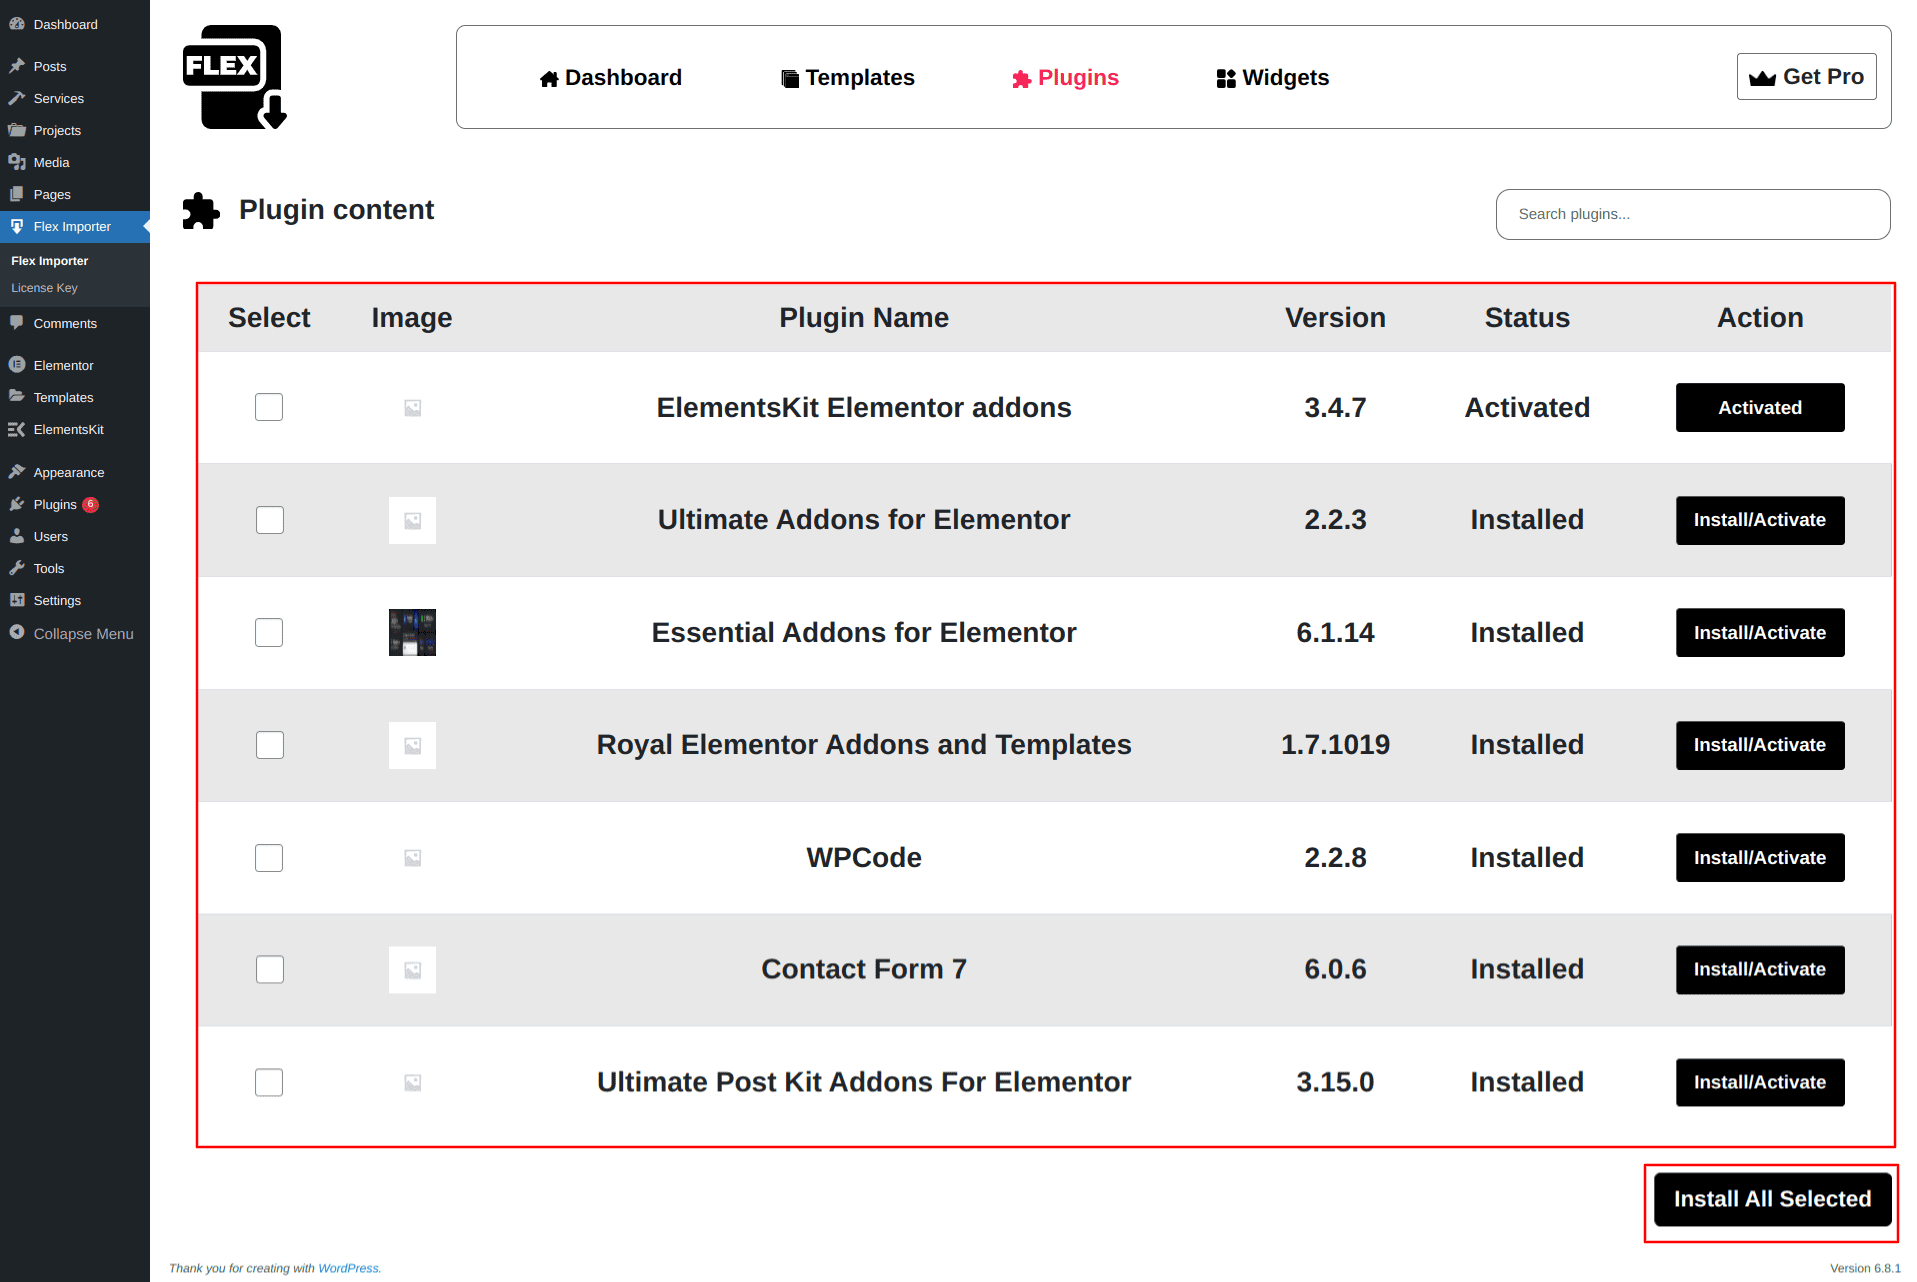1917x1282 pixels.
Task: Click the crown icon on Get Pro
Action: (1762, 78)
